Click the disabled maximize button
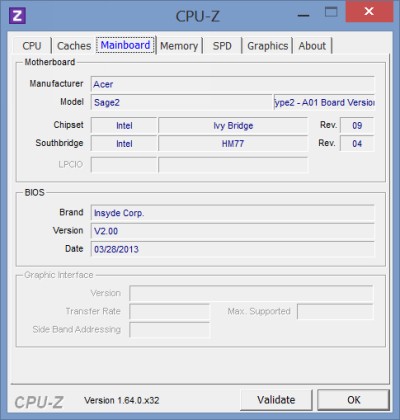This screenshot has width=400, height=420. coord(331,12)
